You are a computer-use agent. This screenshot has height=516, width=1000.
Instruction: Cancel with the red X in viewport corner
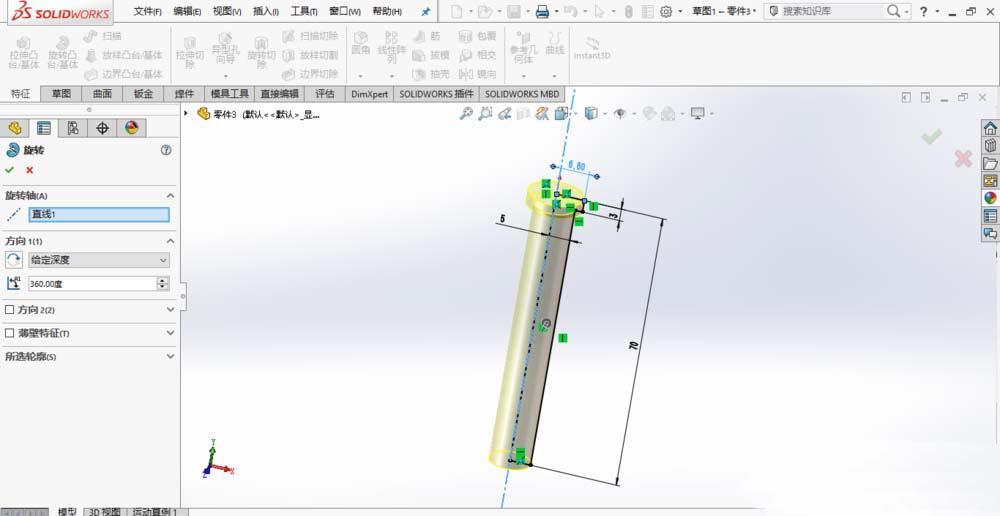click(963, 159)
